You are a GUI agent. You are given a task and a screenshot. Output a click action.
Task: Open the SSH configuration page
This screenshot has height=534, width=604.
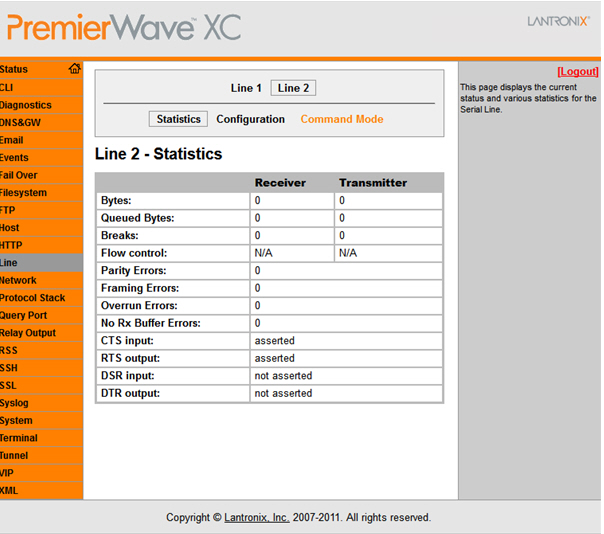pyautogui.click(x=10, y=368)
